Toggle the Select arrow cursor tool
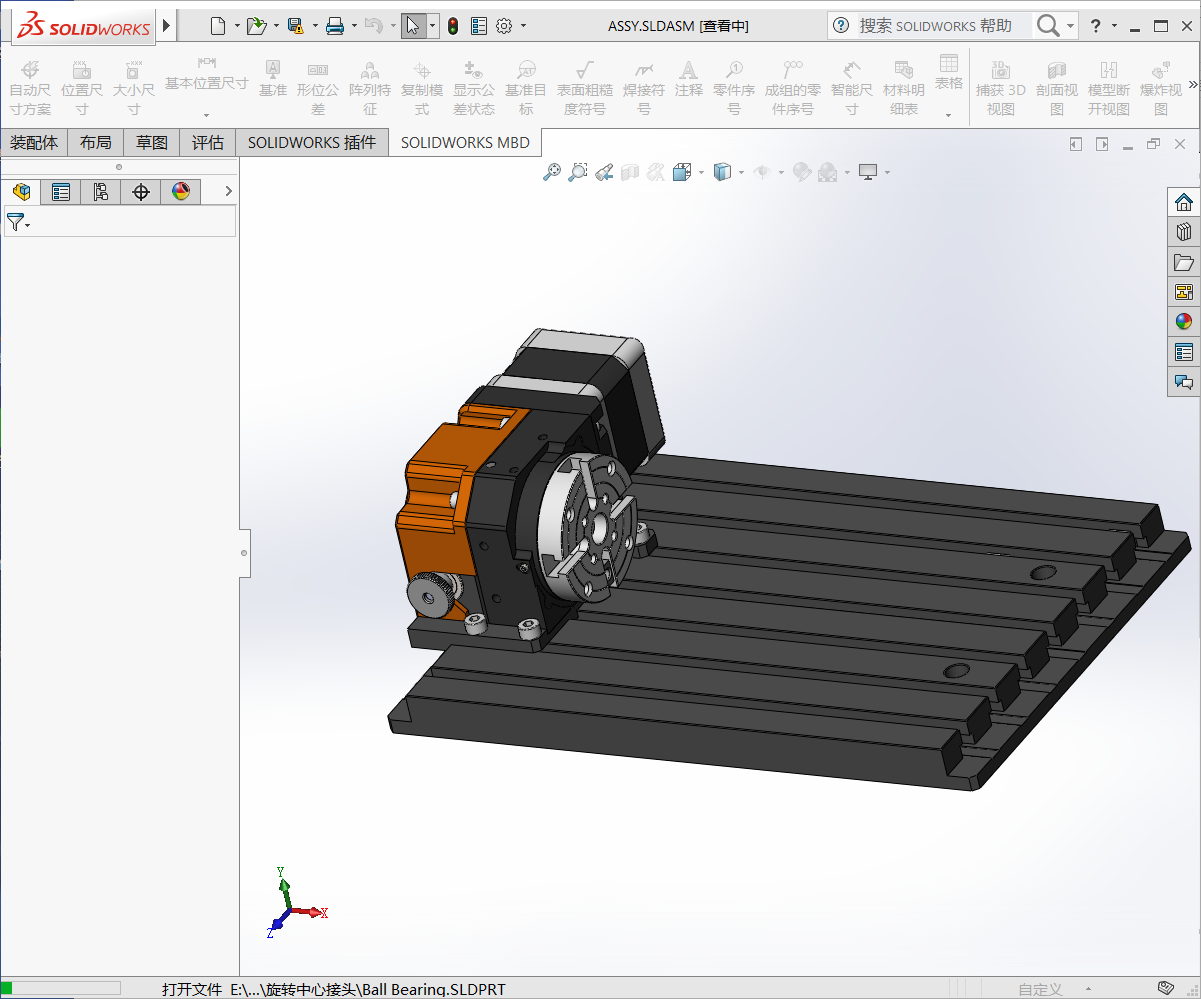Screen dimensions: 1201x999 (x=412, y=26)
